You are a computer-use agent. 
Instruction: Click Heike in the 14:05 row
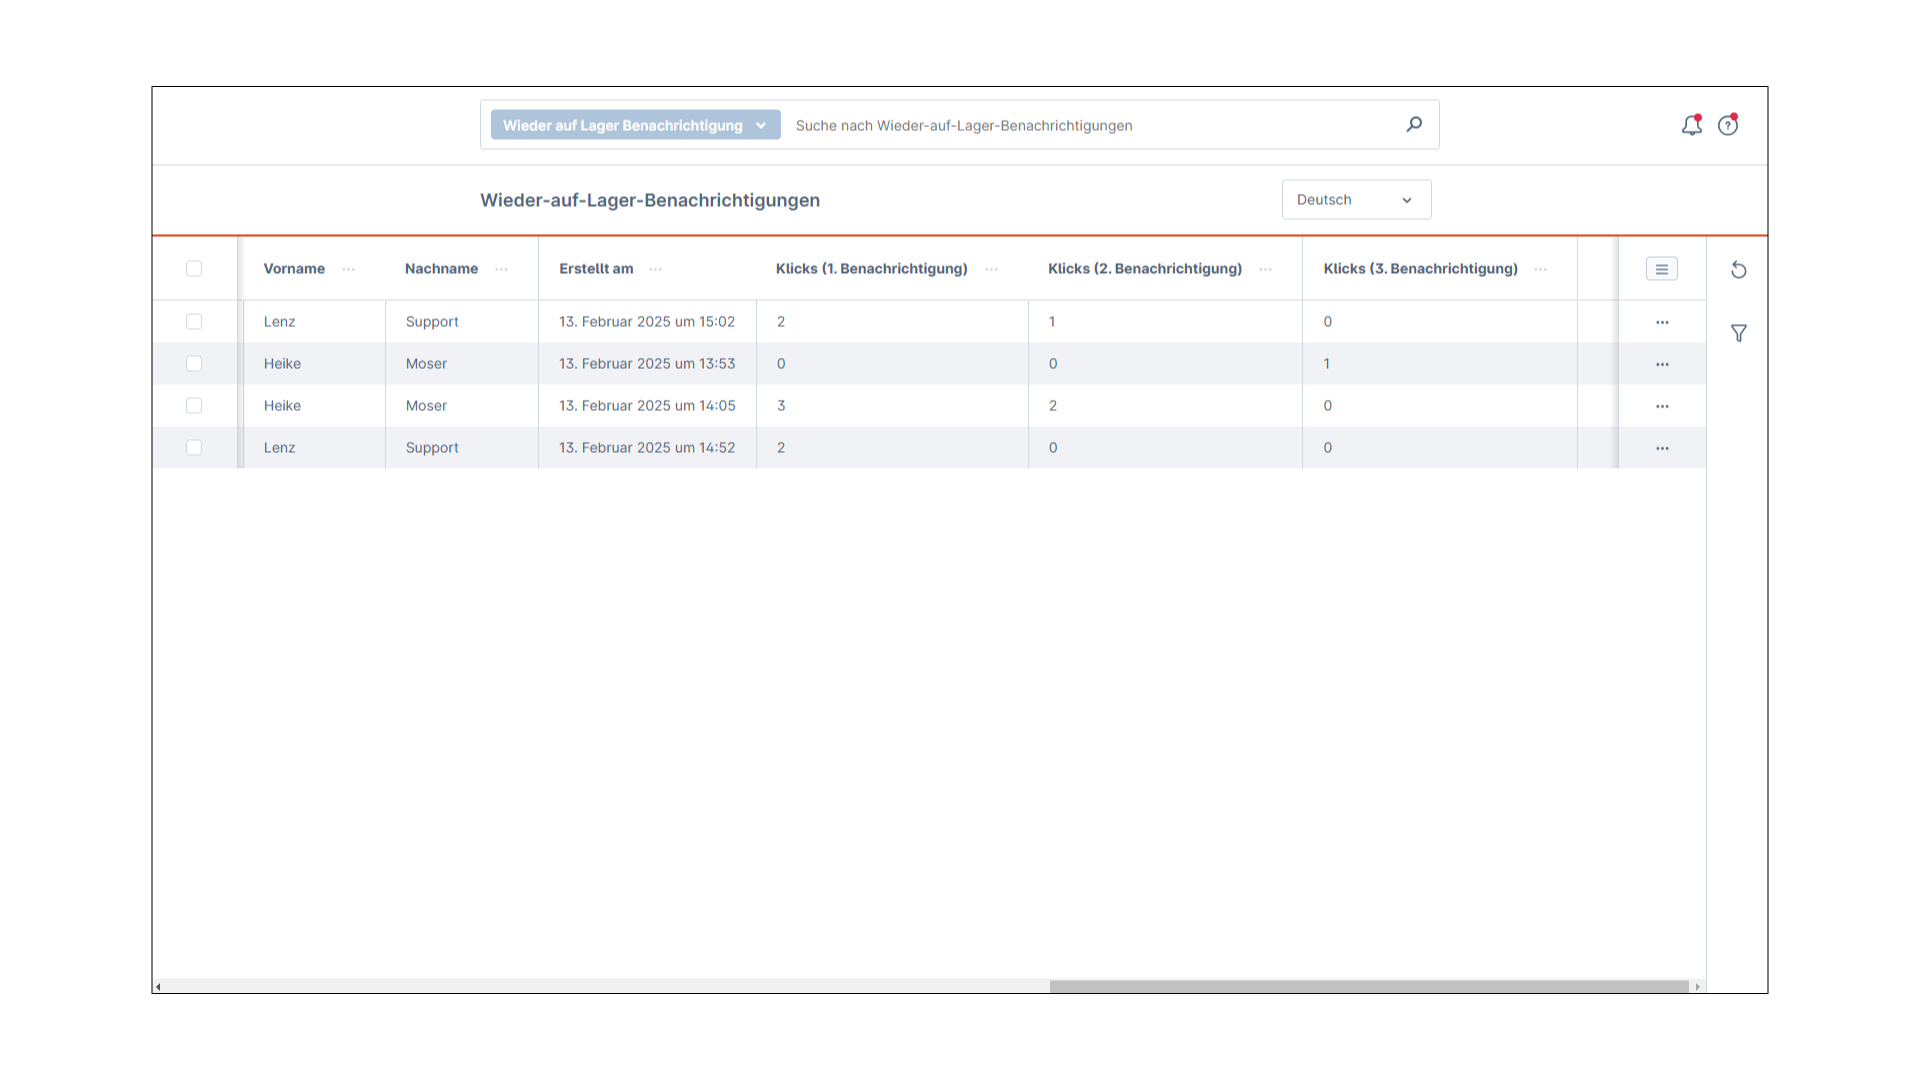(282, 406)
